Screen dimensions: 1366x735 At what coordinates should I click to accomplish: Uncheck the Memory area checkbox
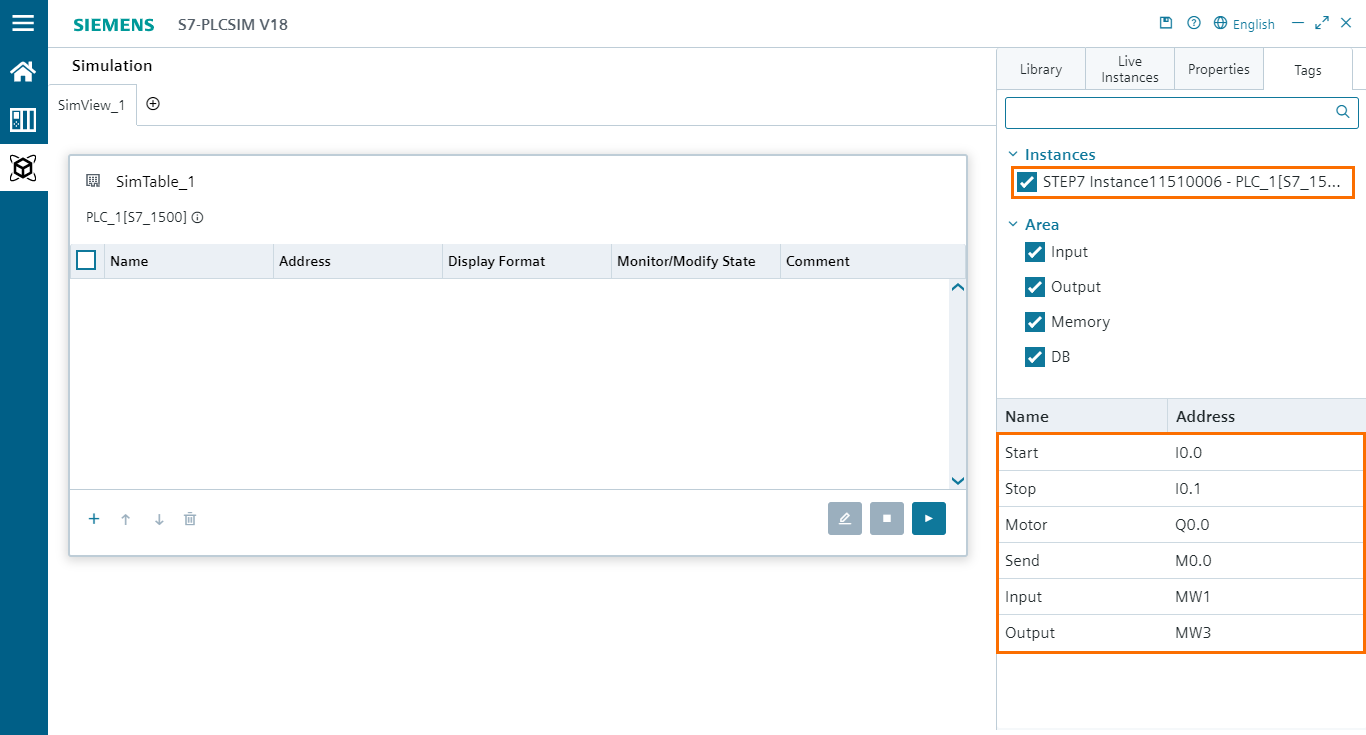(1035, 322)
